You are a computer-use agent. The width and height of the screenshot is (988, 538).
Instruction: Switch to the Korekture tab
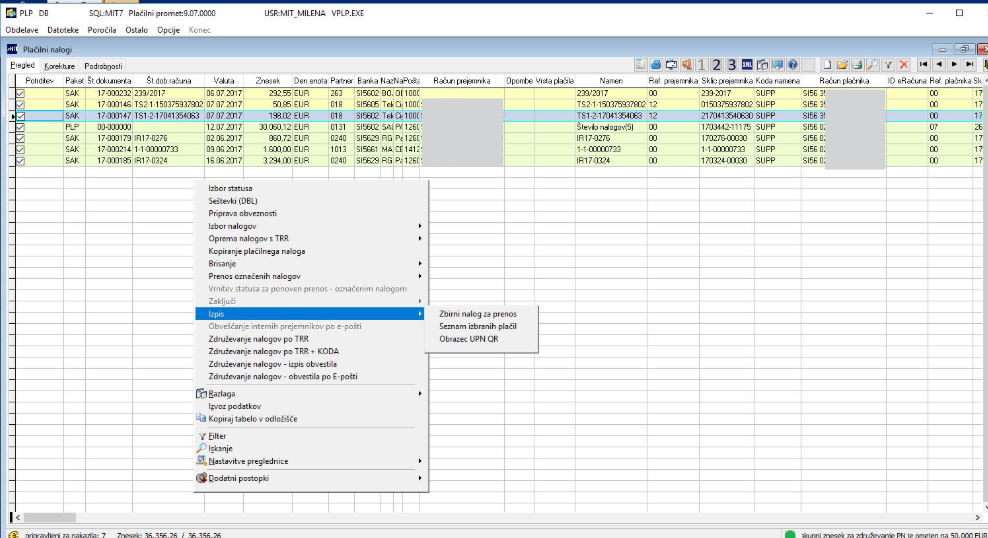pos(59,65)
